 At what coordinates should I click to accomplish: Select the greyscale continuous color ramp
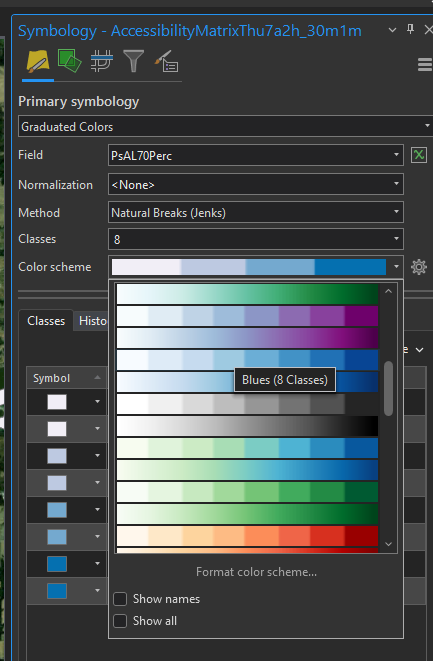(x=247, y=426)
